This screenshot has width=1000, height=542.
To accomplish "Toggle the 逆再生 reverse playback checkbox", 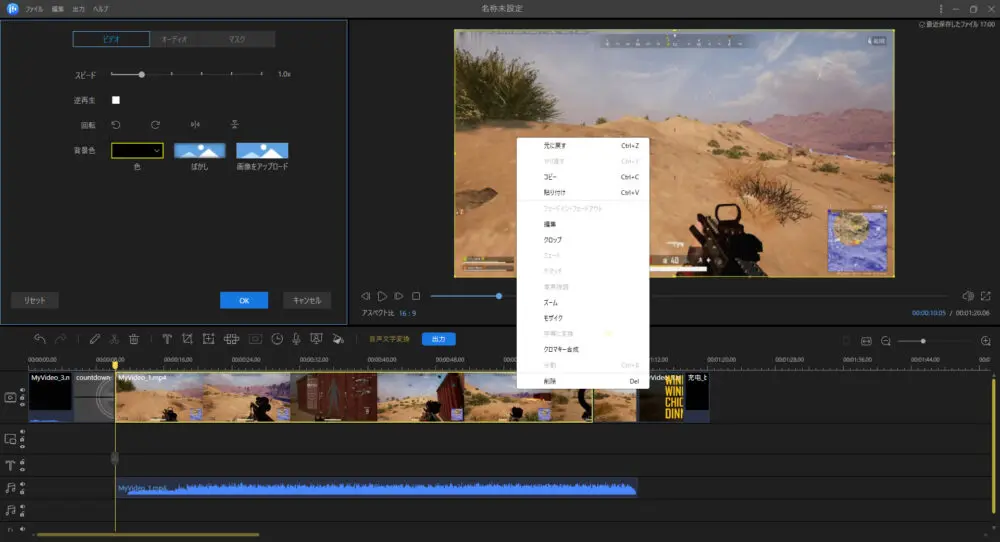I will pos(115,100).
